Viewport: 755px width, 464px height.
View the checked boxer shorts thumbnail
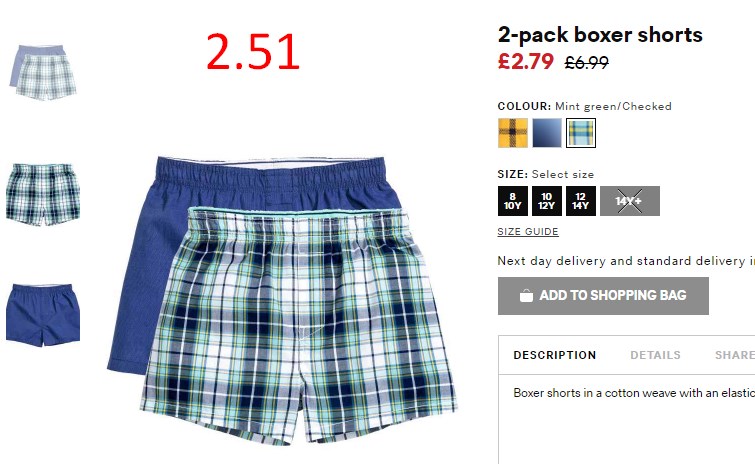tap(43, 194)
